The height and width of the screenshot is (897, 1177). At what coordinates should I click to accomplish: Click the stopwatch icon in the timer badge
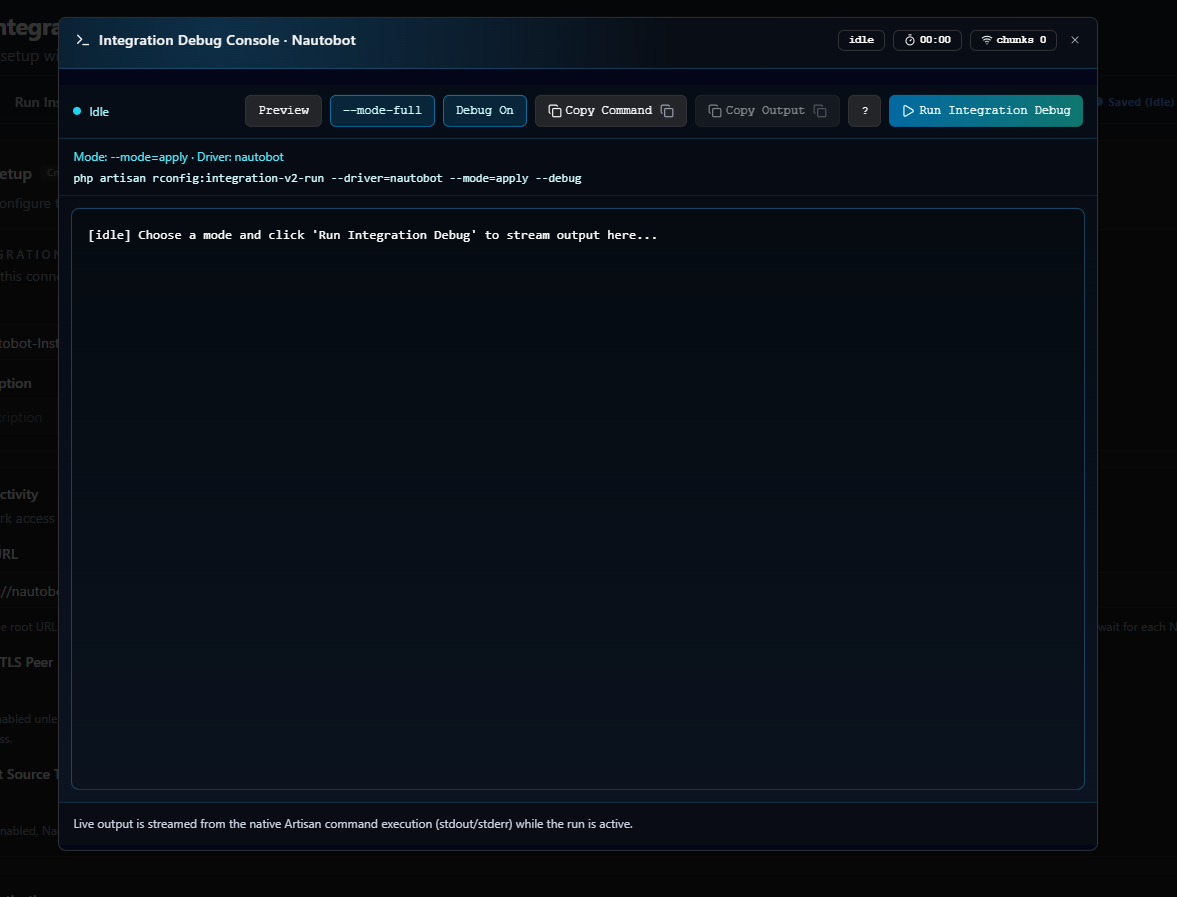[x=910, y=40]
